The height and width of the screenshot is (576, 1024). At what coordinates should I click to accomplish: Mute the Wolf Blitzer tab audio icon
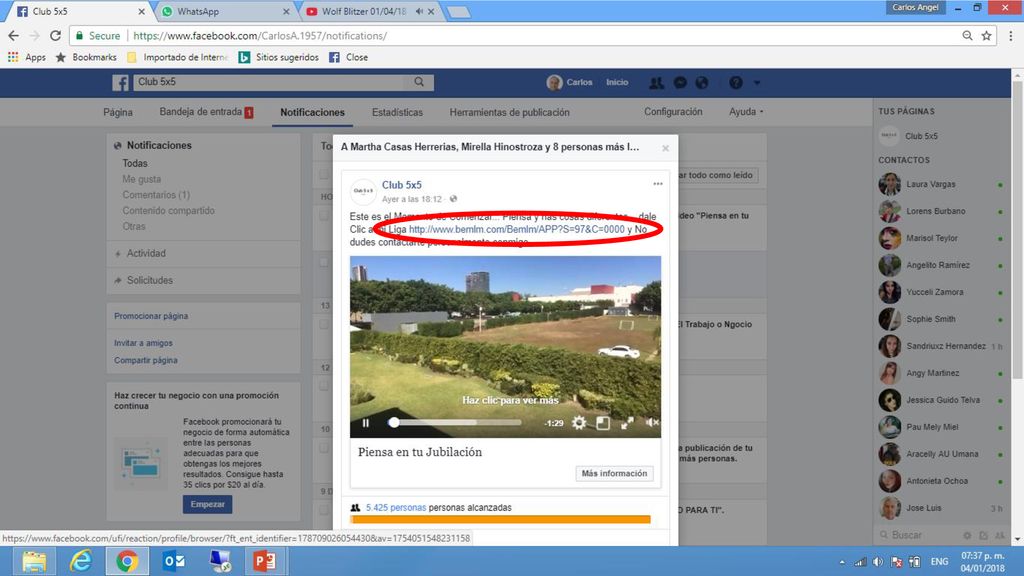point(419,12)
